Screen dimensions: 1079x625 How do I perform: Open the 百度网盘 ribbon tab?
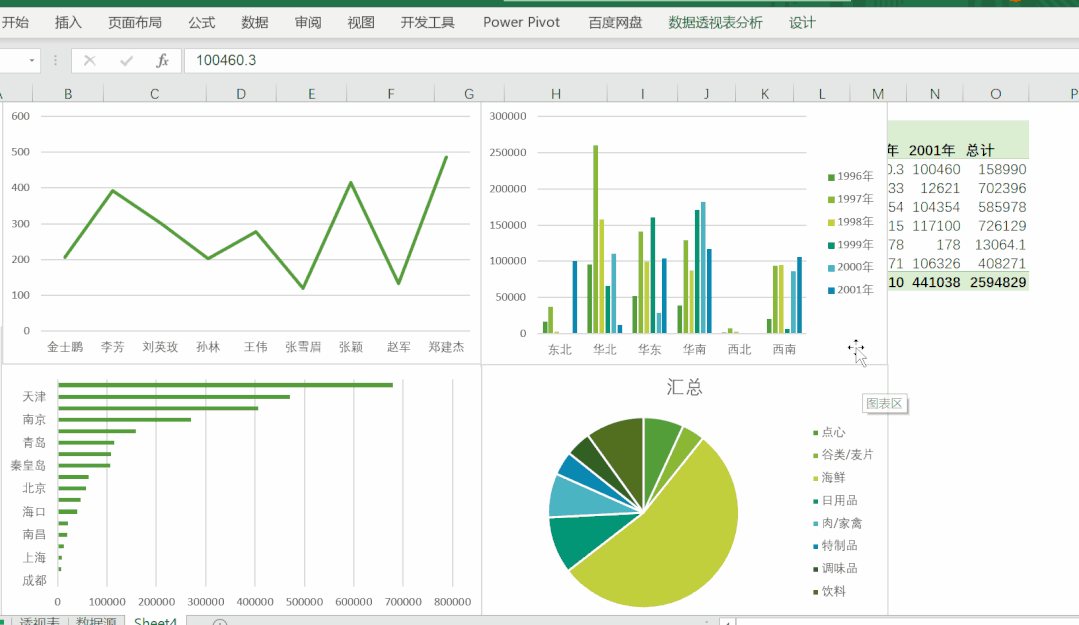pos(612,22)
